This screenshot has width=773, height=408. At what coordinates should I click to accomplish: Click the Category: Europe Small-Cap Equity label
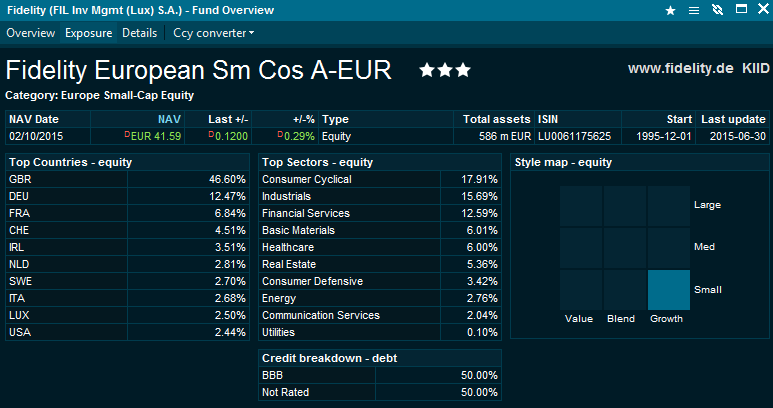click(x=100, y=96)
